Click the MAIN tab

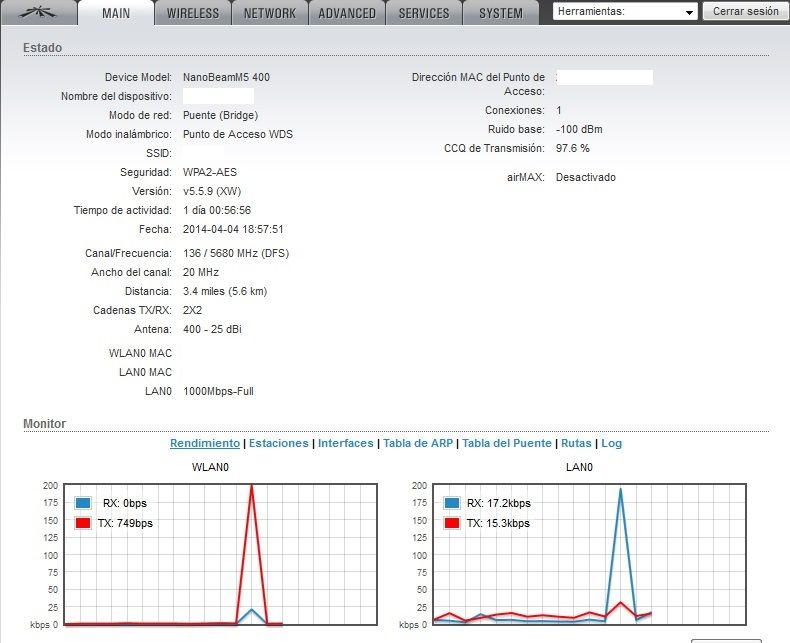[116, 13]
